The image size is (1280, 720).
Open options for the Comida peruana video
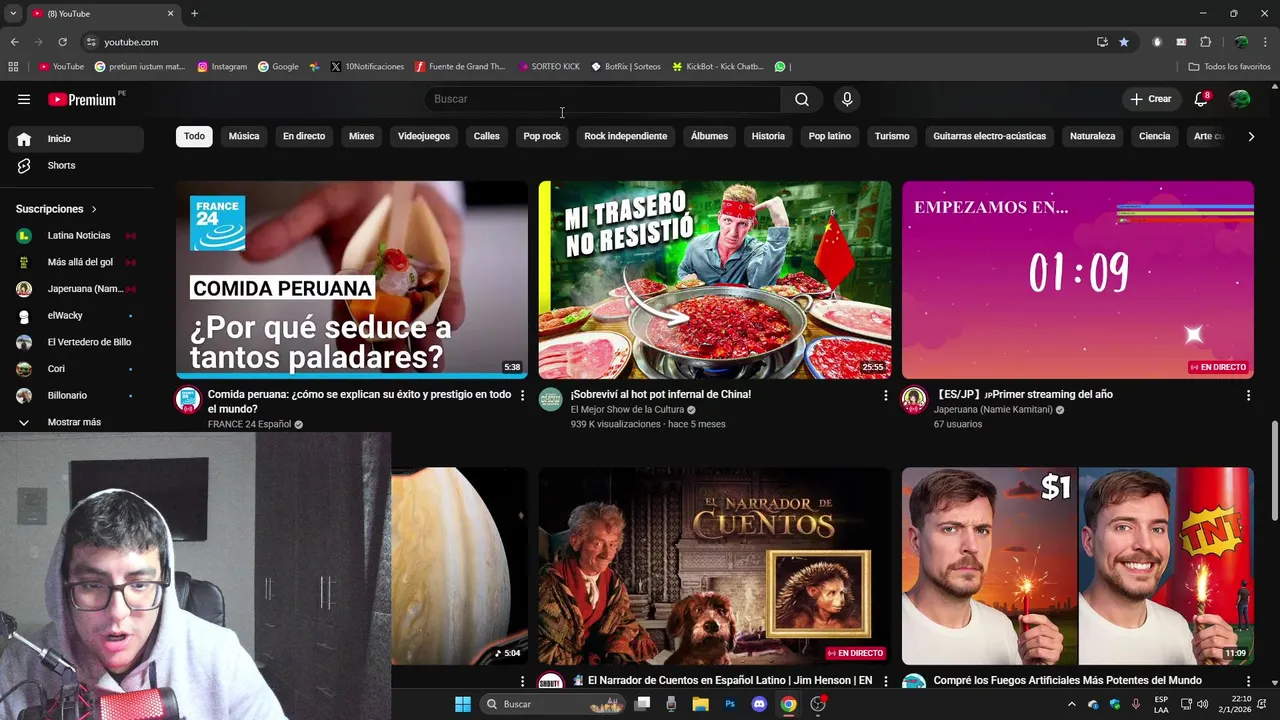[522, 396]
